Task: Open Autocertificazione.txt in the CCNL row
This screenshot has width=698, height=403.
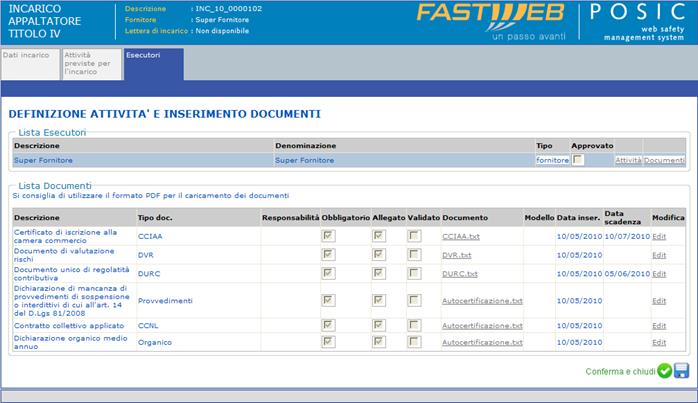Action: pyautogui.click(x=482, y=326)
